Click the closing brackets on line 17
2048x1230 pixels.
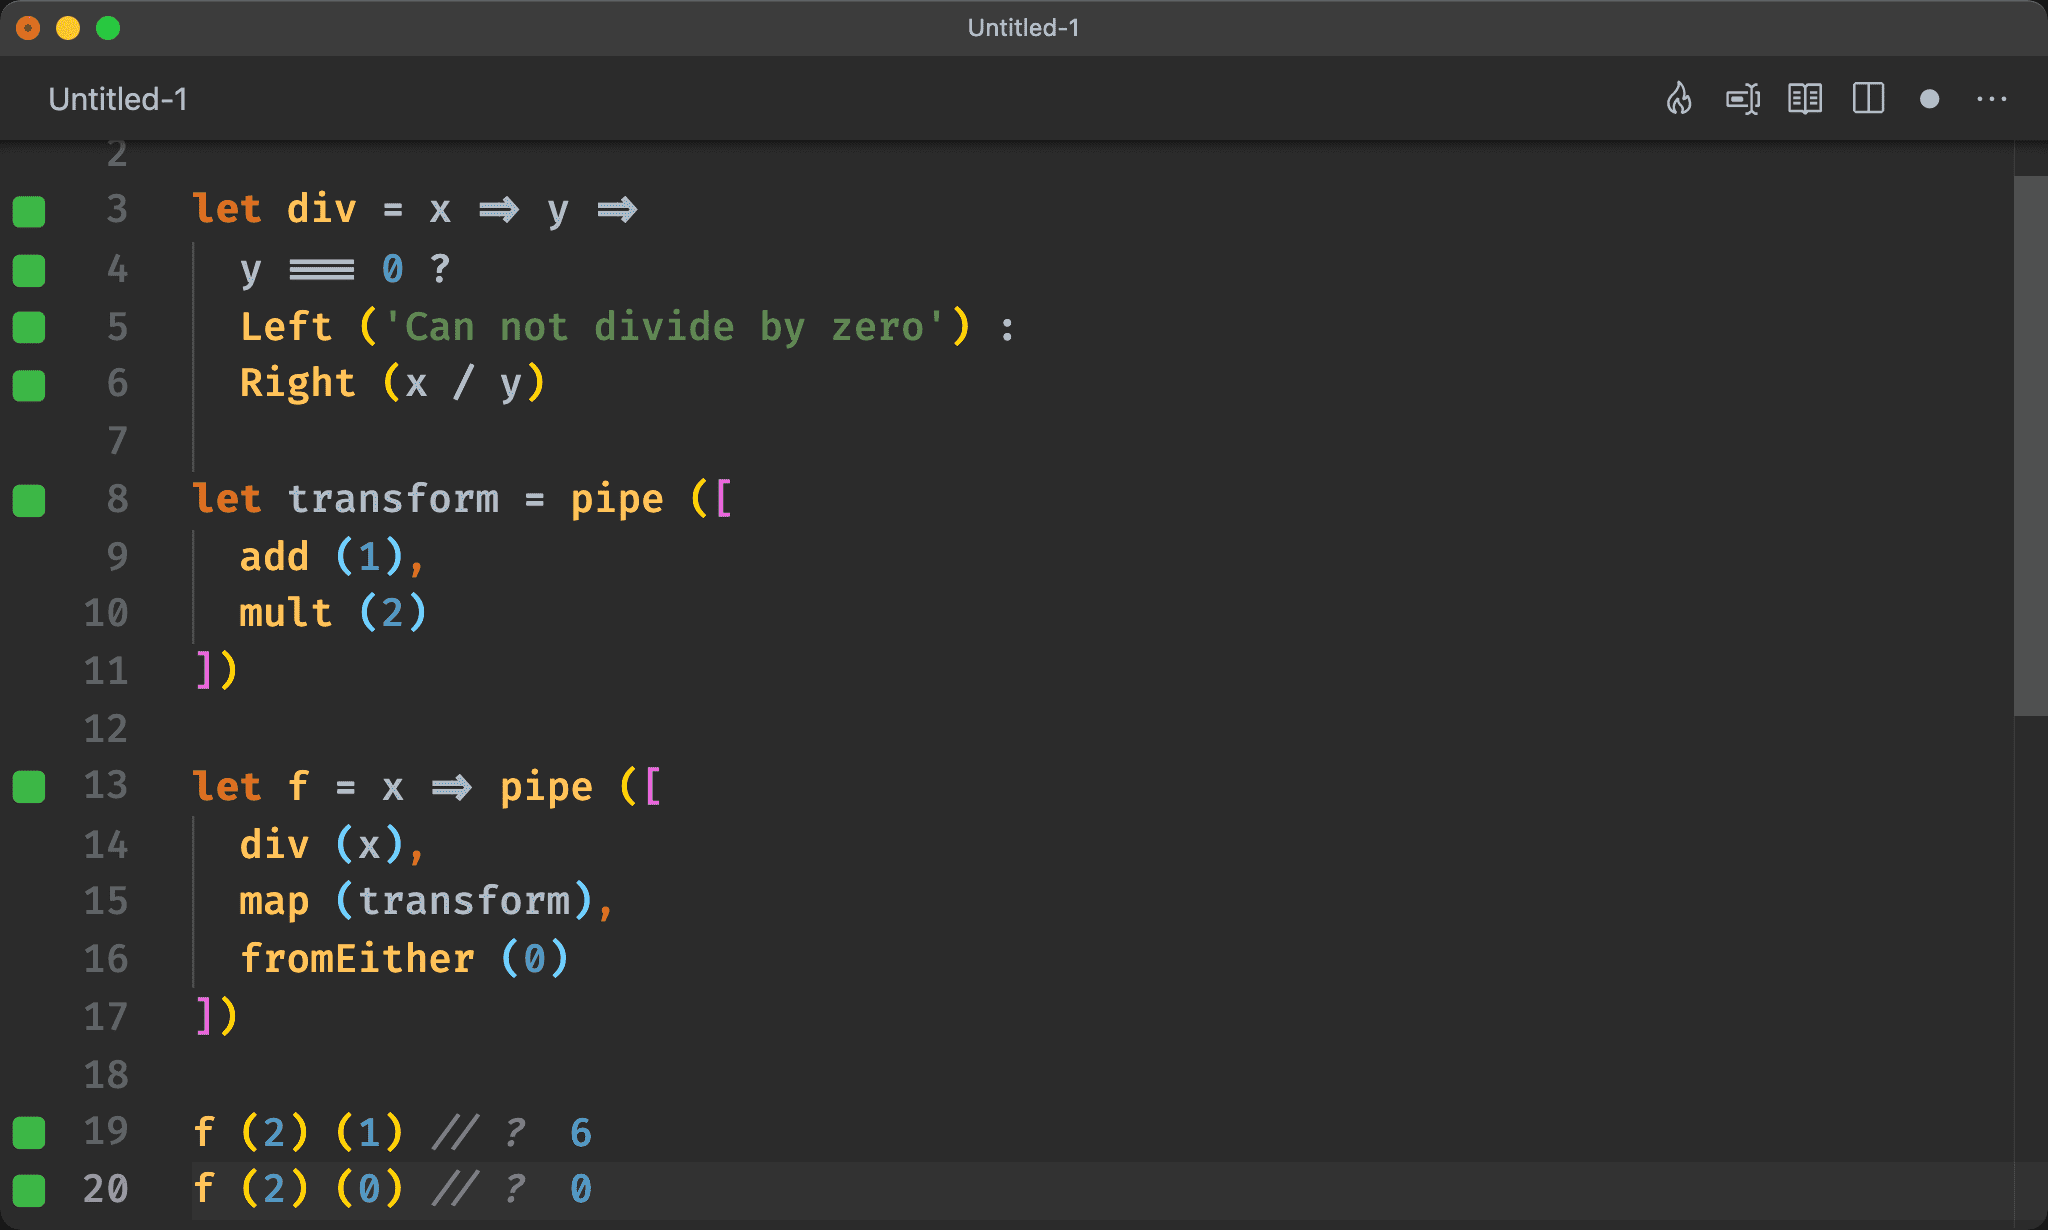(216, 1017)
